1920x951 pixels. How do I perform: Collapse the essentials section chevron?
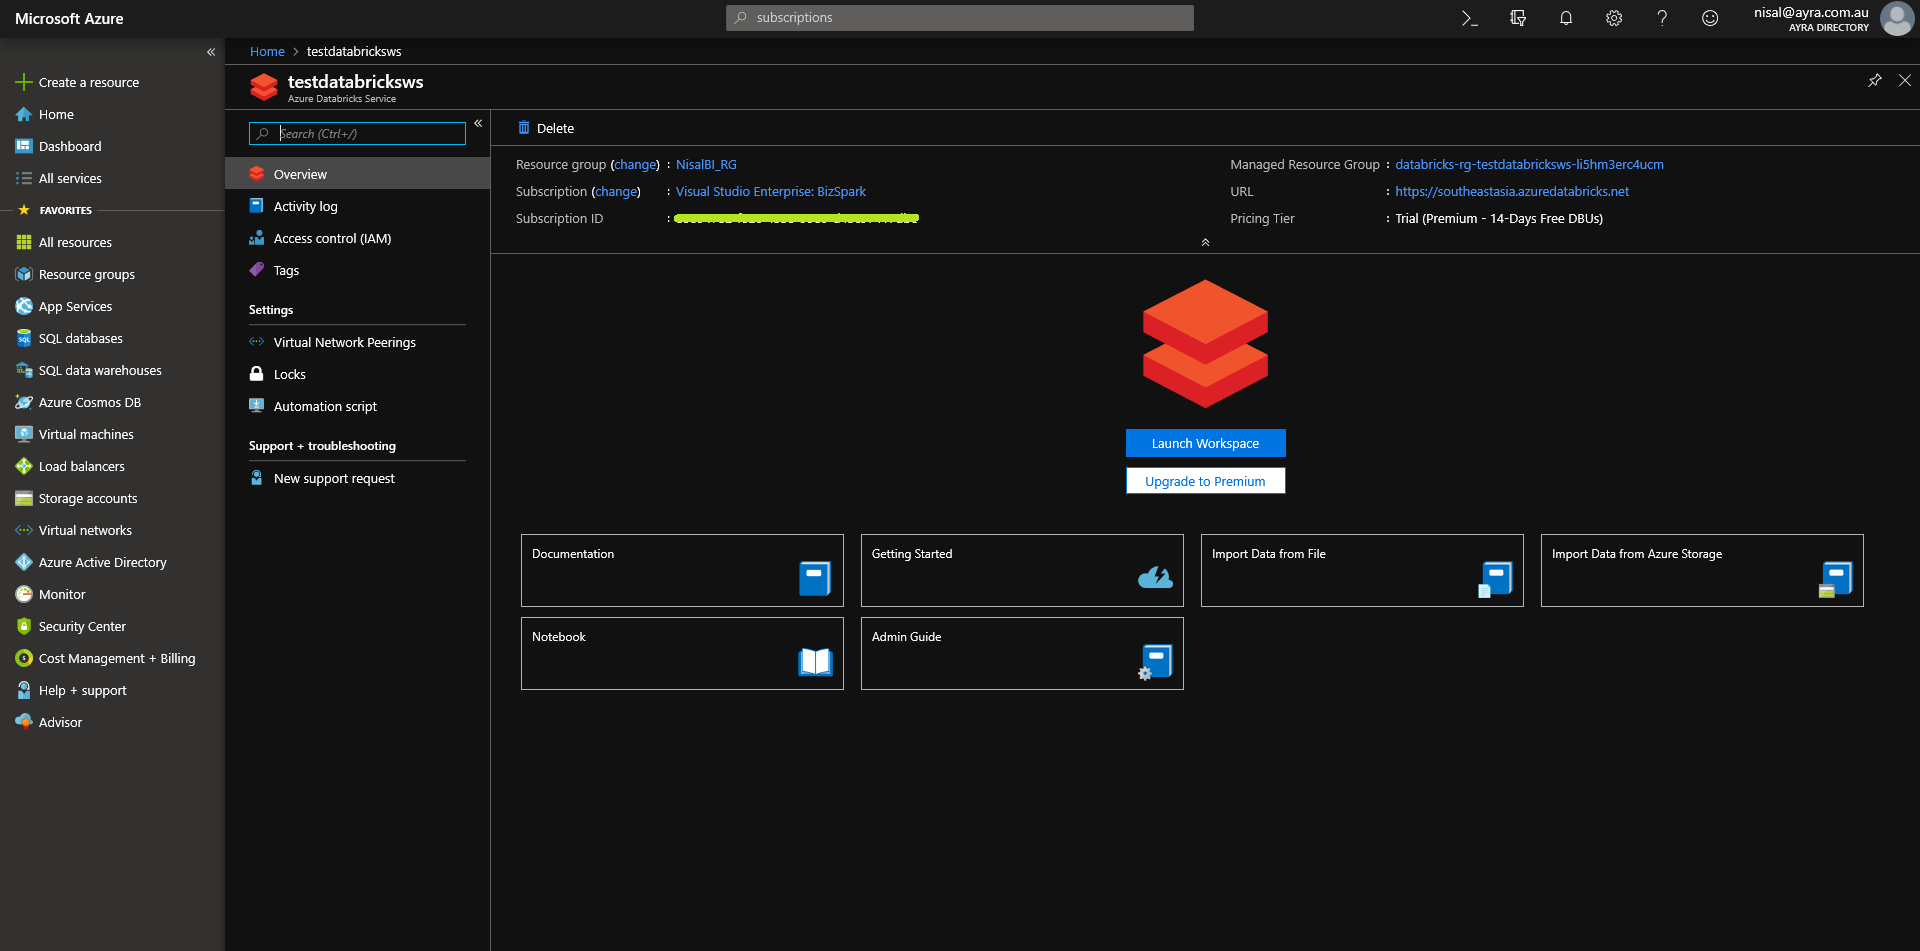pos(1205,242)
